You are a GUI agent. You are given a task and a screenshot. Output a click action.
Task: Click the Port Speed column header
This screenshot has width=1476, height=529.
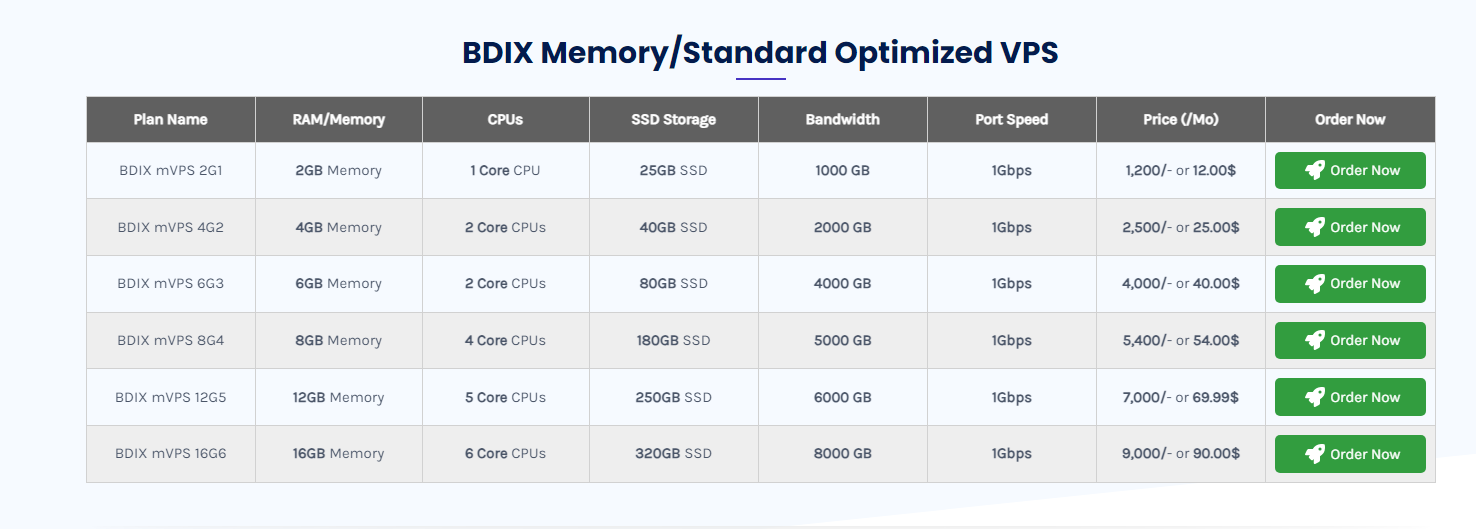pos(1011,120)
